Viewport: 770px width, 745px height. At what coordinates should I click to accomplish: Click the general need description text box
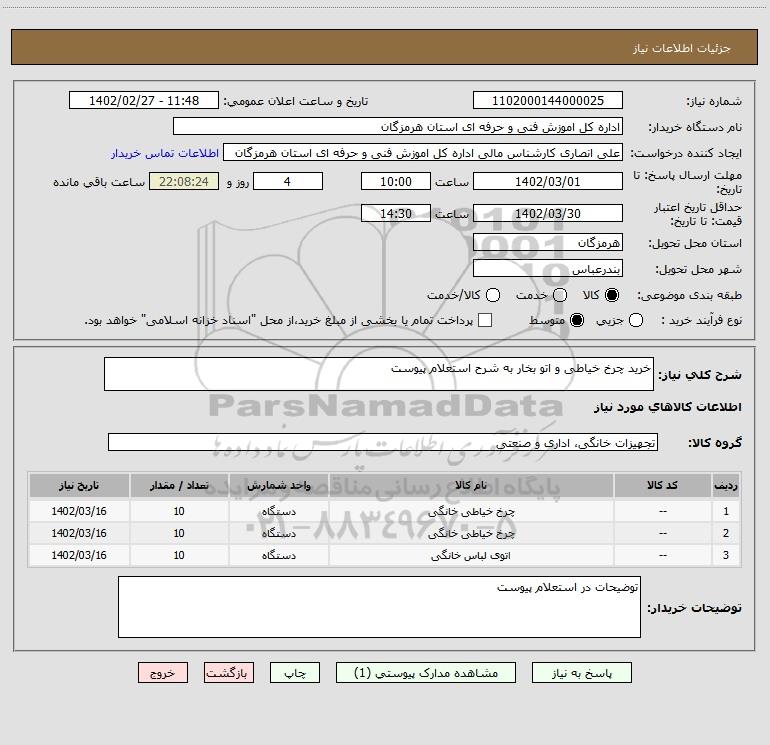pos(379,374)
